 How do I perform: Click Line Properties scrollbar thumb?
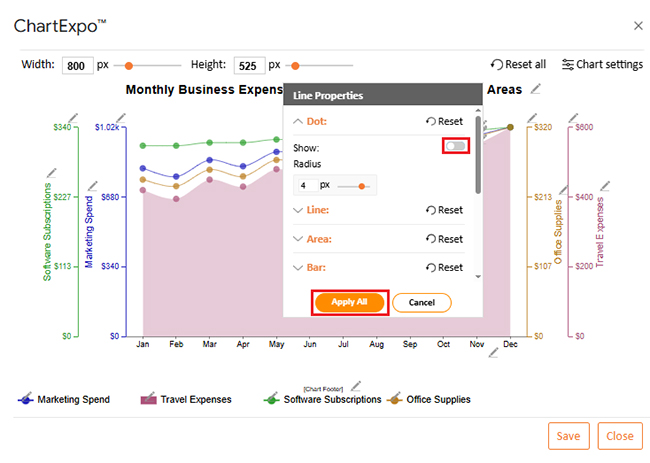(478, 155)
